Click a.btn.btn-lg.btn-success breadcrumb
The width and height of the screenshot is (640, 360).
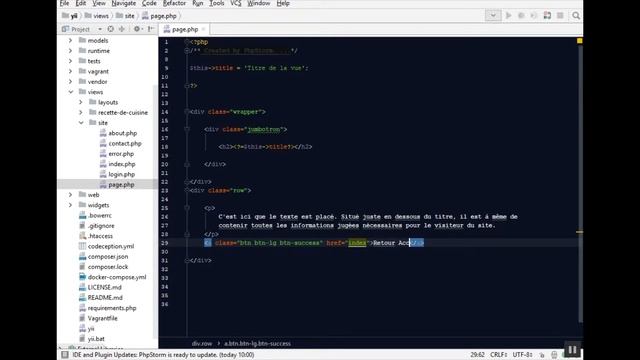pyautogui.click(x=257, y=343)
